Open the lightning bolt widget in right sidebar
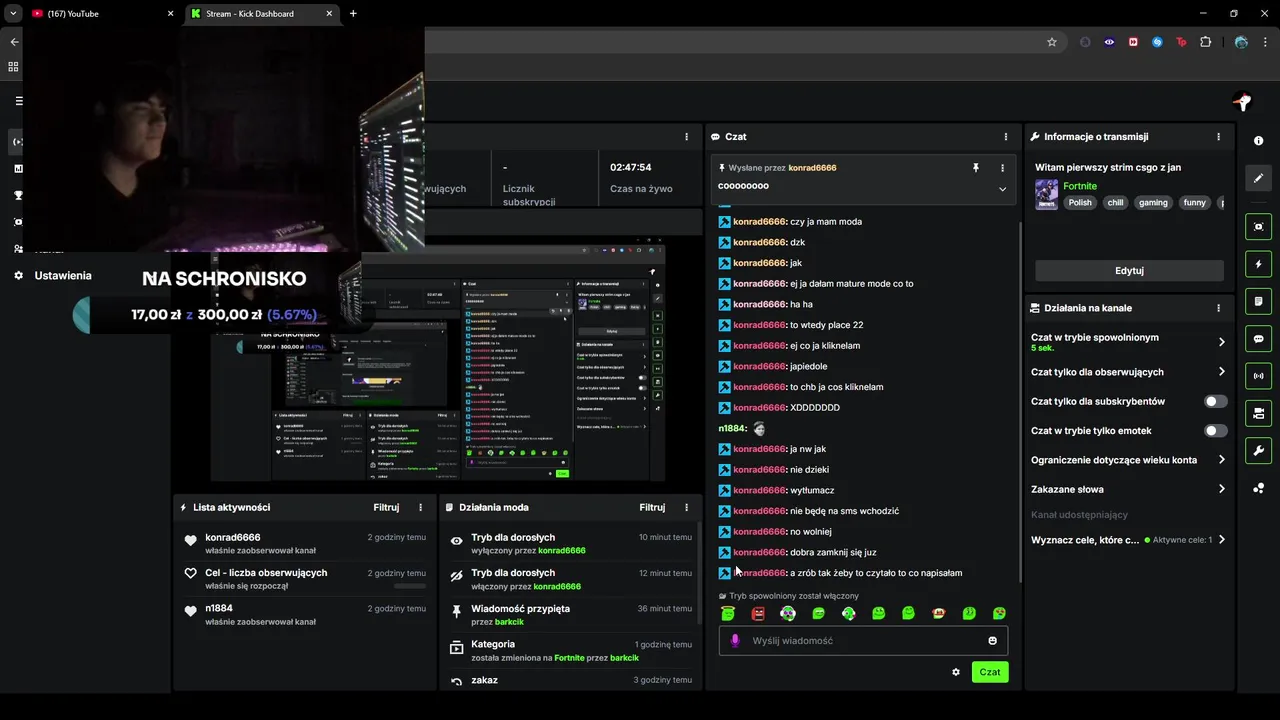This screenshot has width=1280, height=720. click(x=1258, y=264)
